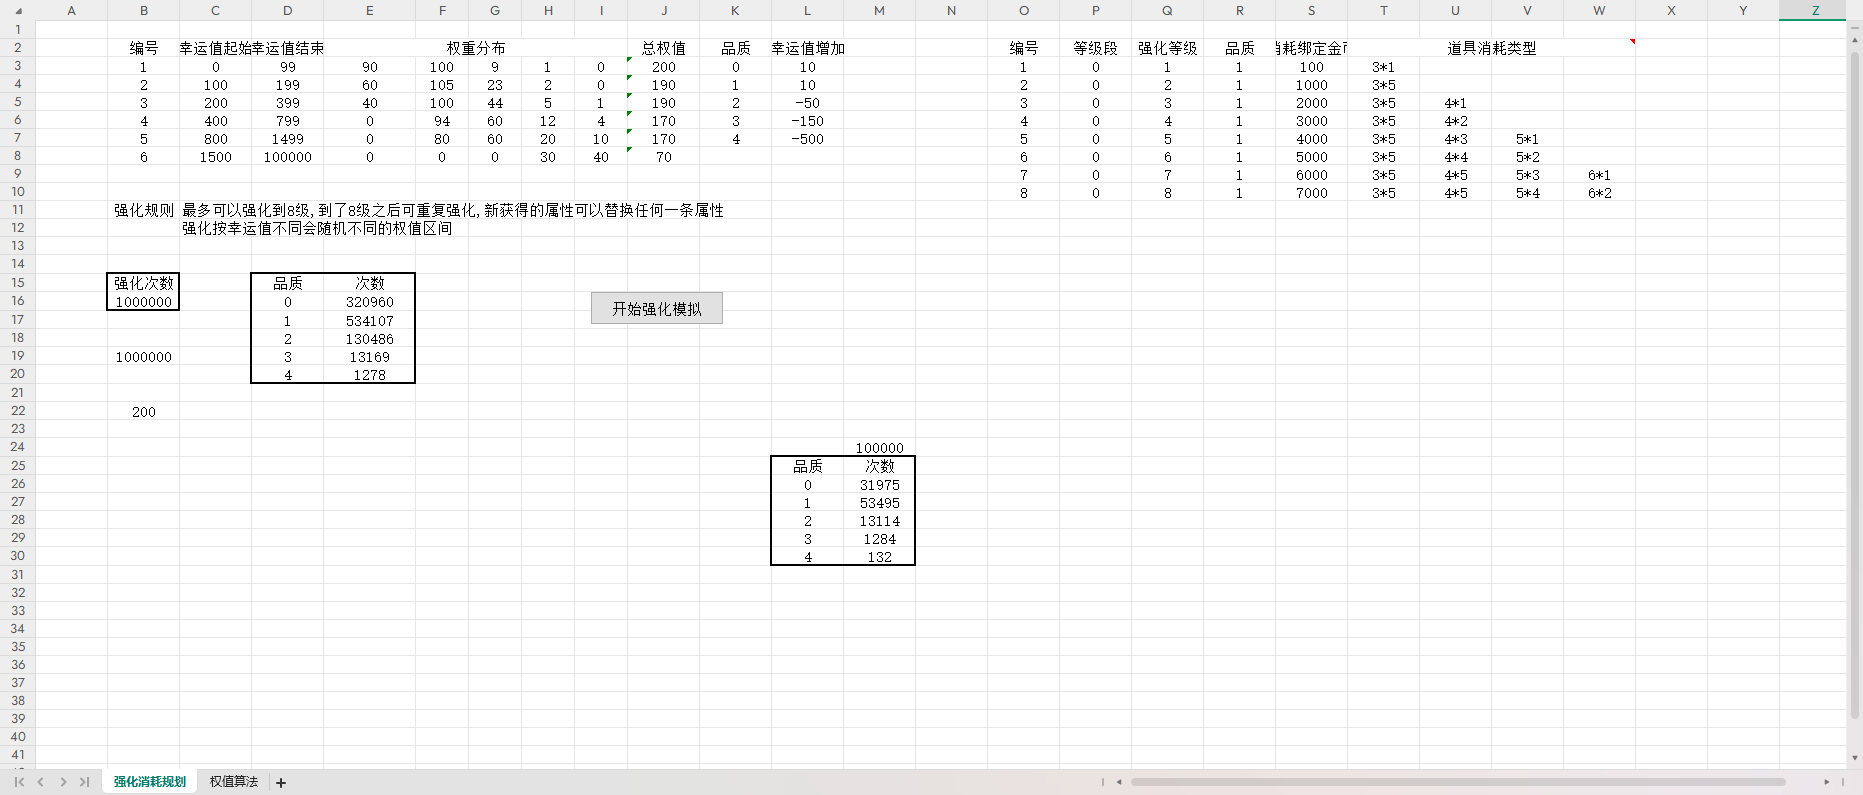
Task: Click horizontal scrollbar left arrow
Action: pos(1119,782)
